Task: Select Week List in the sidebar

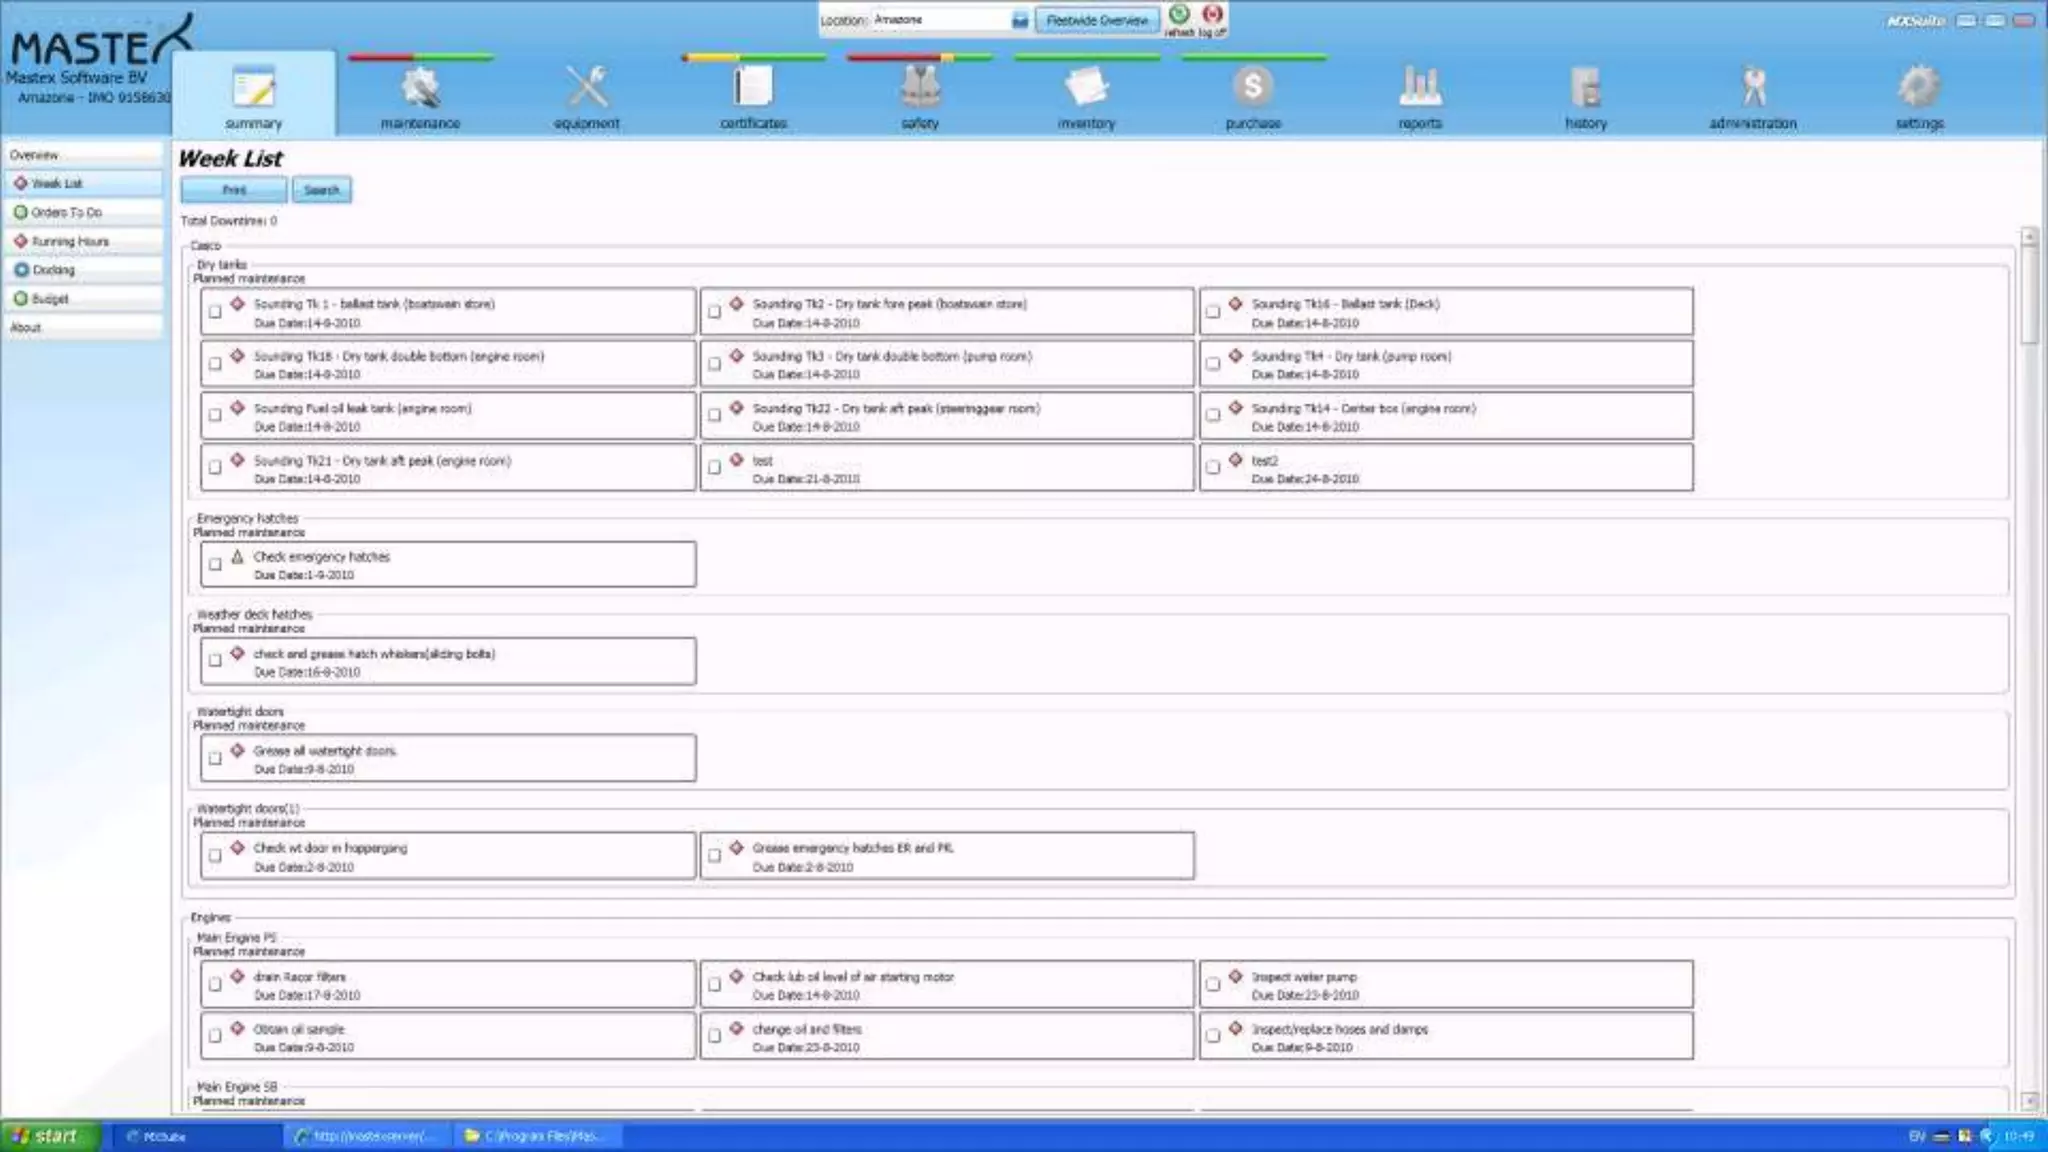Action: [84, 183]
